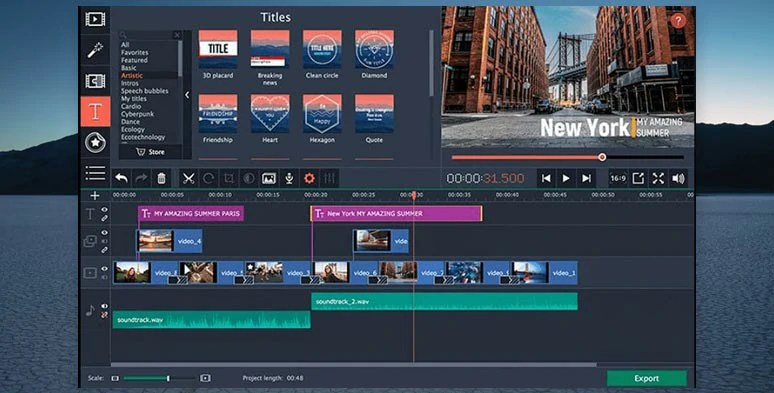Select the Featured category
The height and width of the screenshot is (393, 774).
pyautogui.click(x=134, y=60)
